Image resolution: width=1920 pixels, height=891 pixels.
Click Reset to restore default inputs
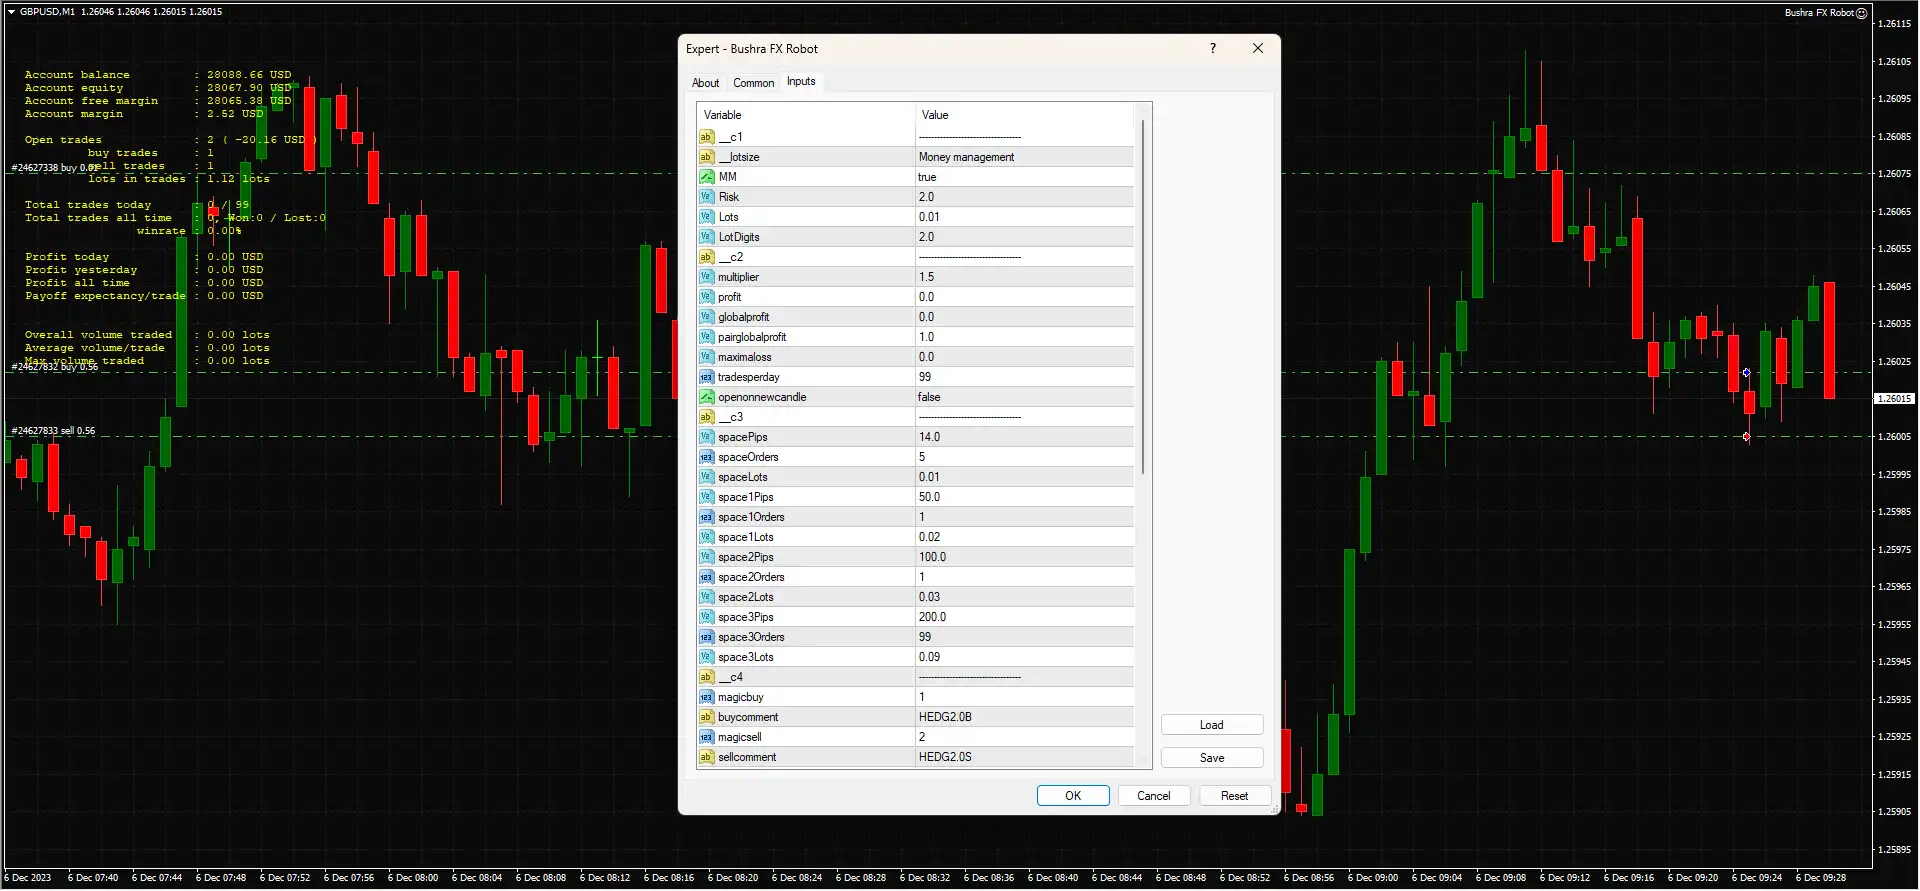coord(1233,796)
